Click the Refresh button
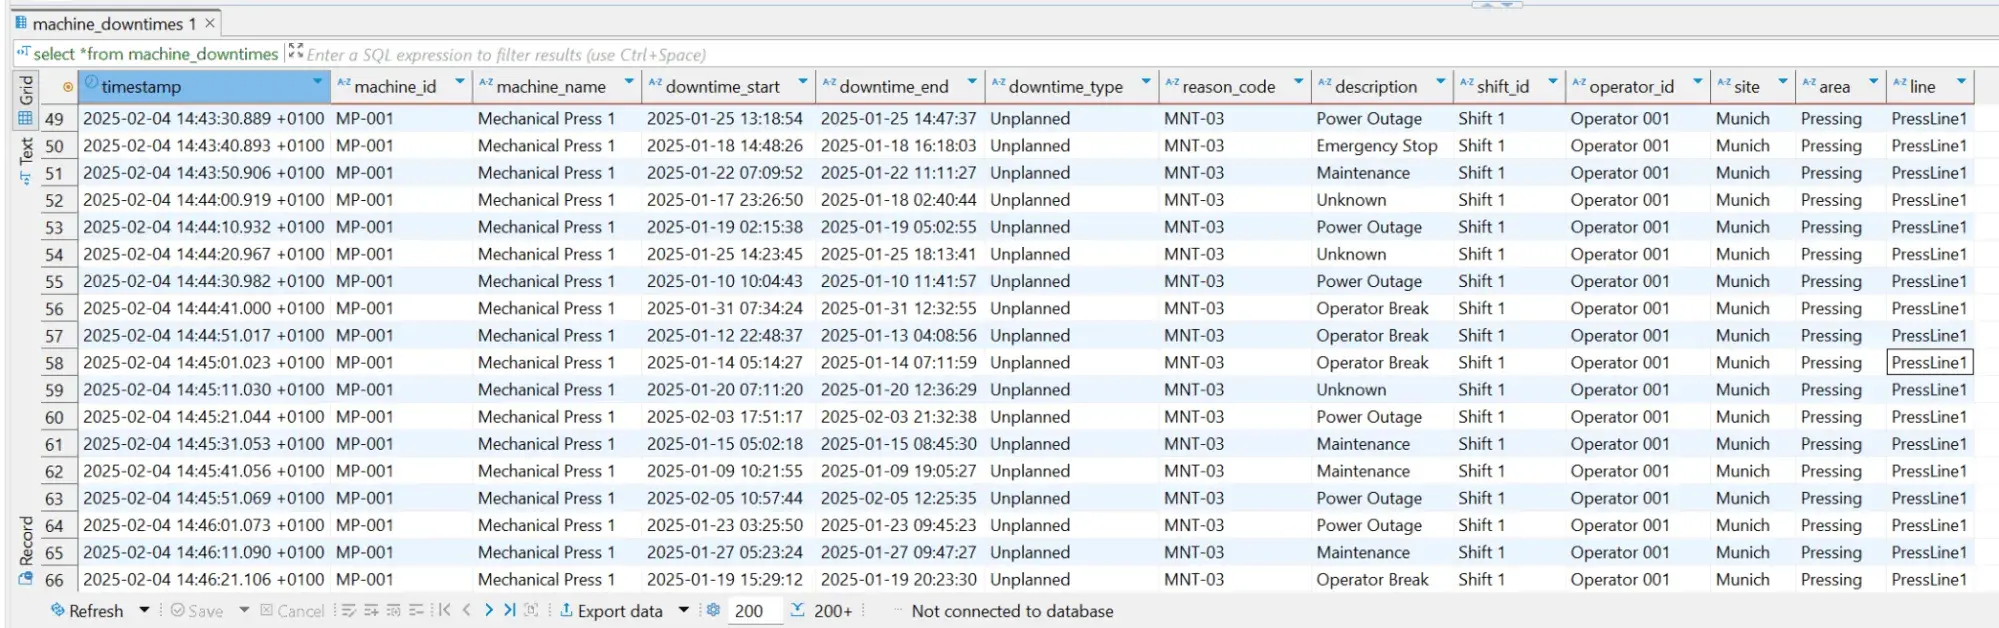The image size is (1999, 628). tap(87, 611)
